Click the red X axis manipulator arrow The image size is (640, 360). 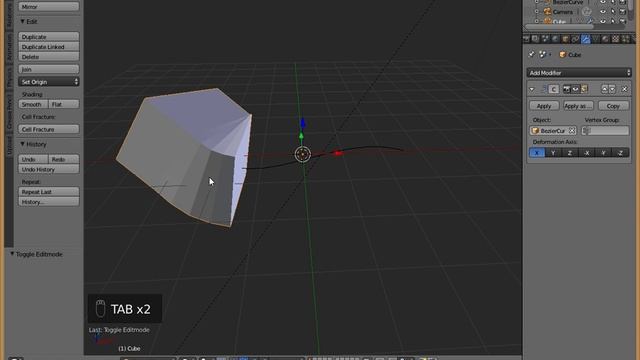tap(338, 153)
